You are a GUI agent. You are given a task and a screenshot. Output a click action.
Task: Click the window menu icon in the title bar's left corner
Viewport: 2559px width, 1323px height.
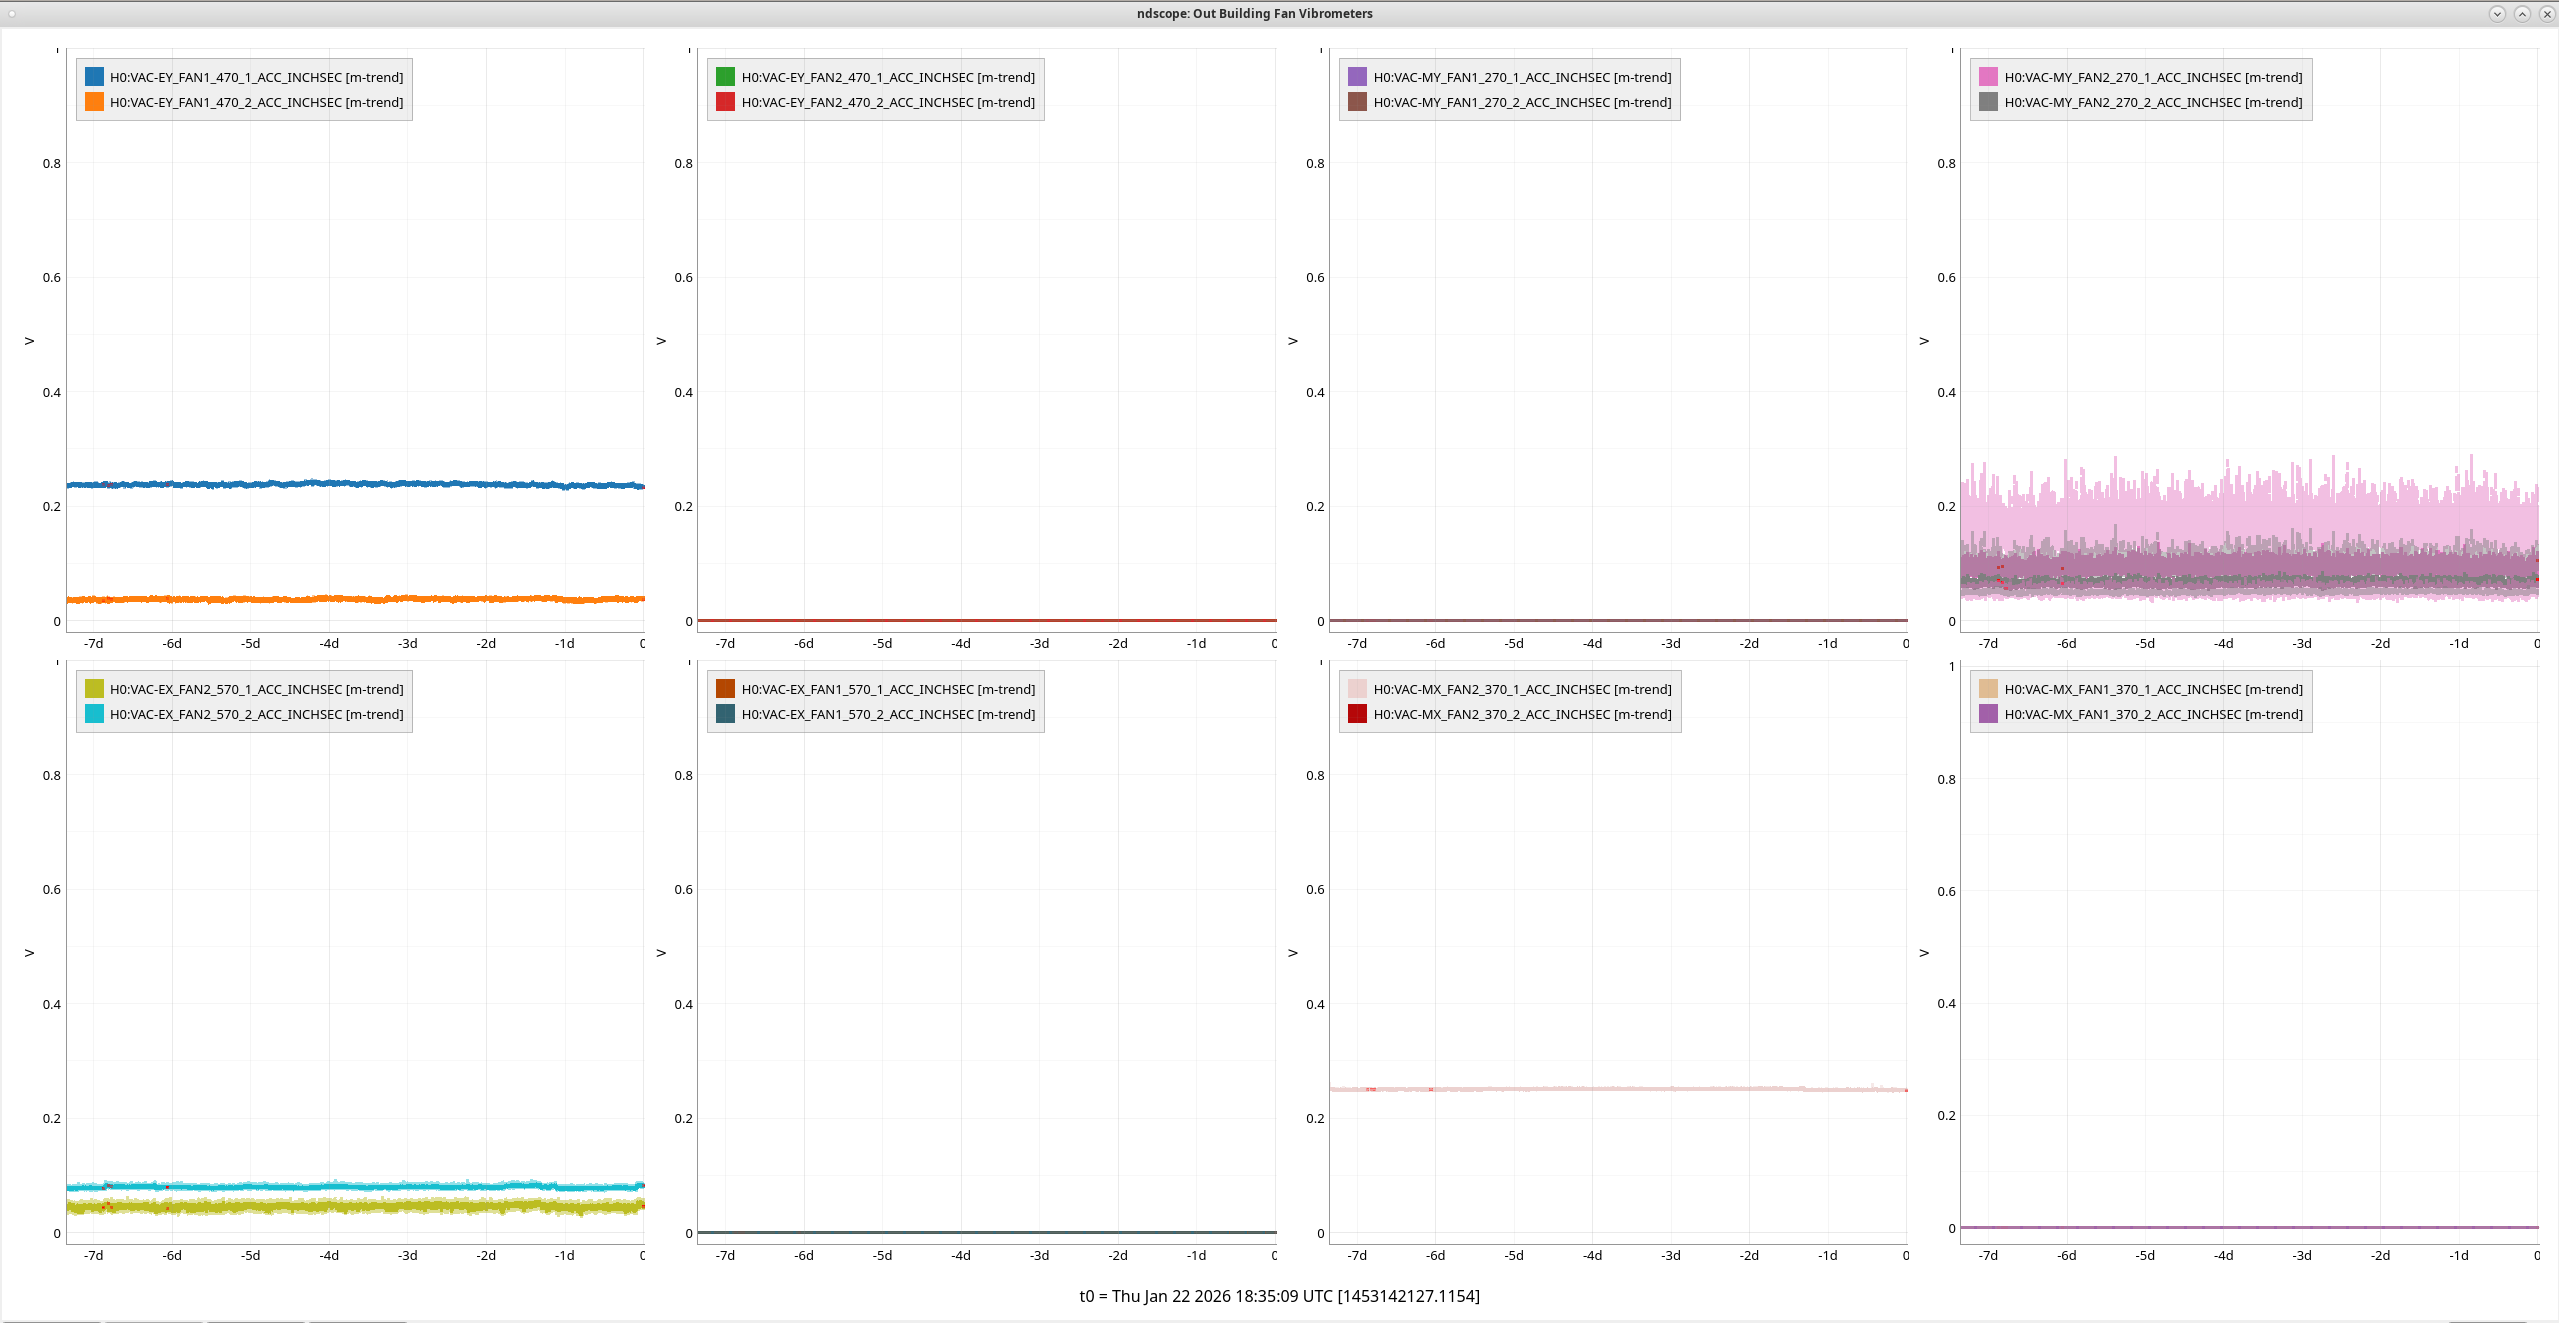point(11,14)
